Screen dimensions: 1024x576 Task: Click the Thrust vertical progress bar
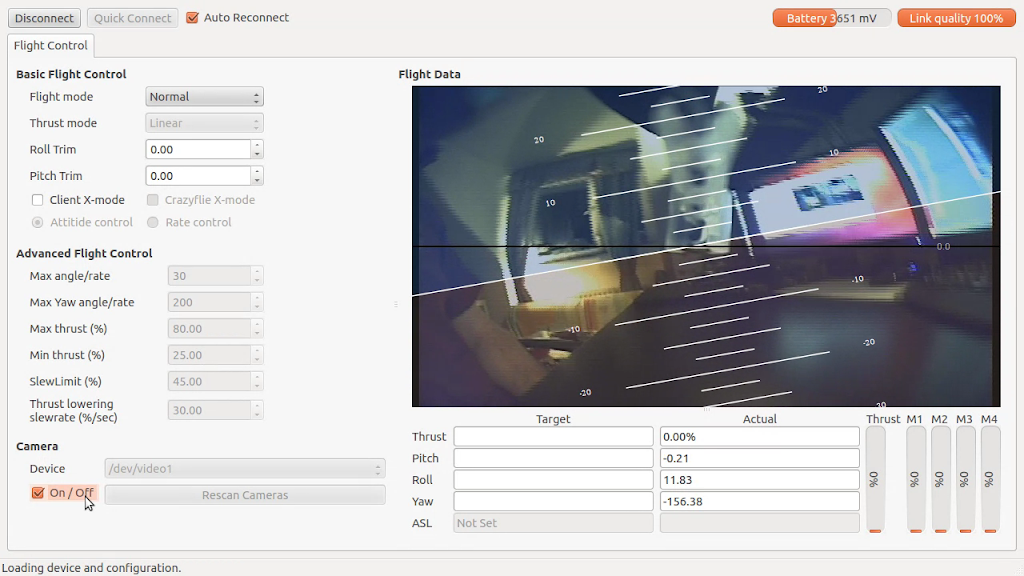point(875,480)
